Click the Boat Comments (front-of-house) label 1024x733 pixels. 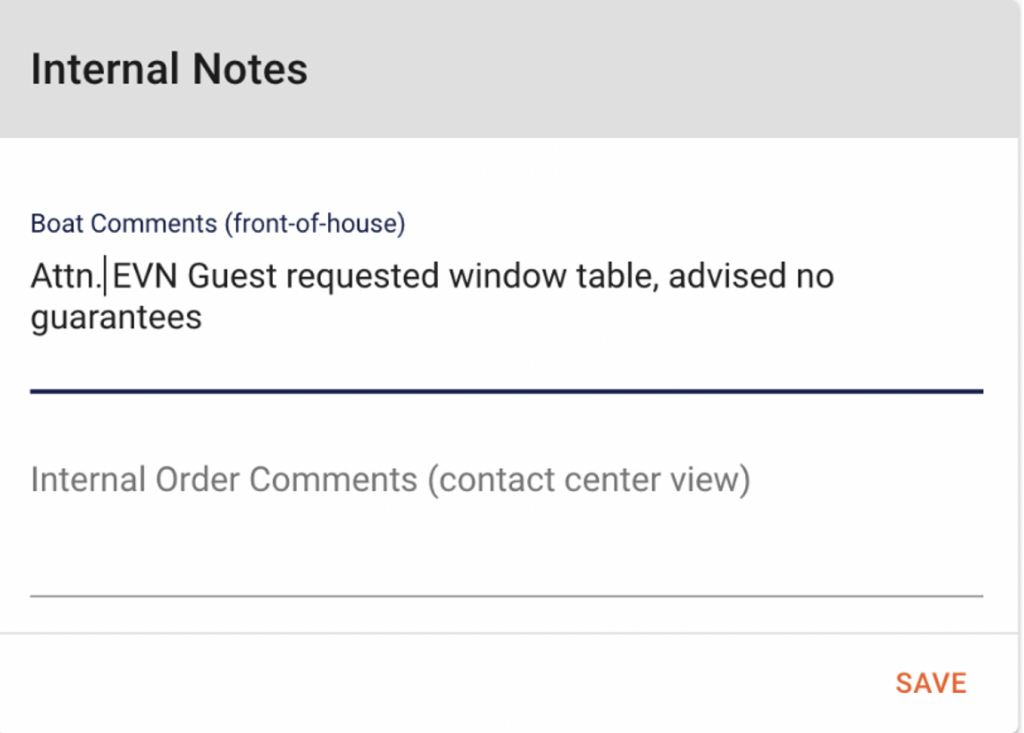217,223
